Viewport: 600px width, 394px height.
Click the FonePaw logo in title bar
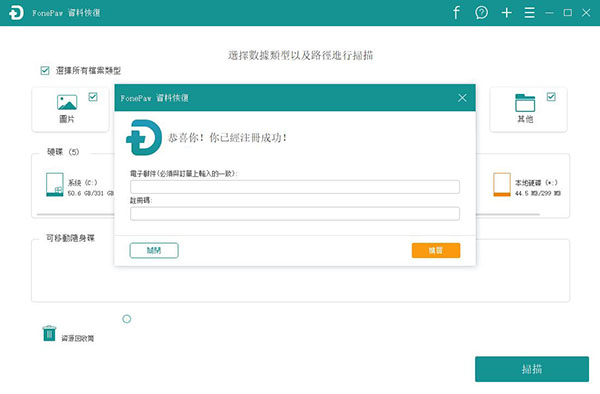(x=16, y=13)
